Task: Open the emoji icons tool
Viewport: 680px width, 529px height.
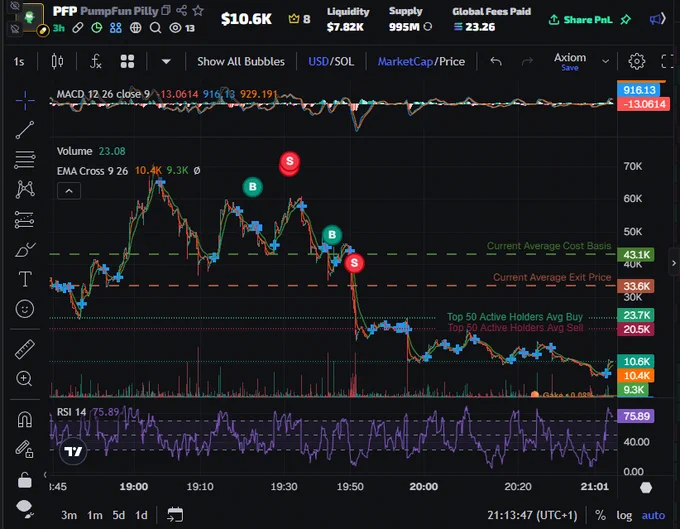Action: (x=25, y=309)
